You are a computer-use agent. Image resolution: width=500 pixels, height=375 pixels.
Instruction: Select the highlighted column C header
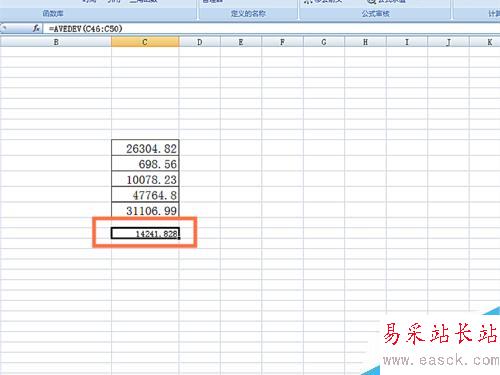(145, 42)
